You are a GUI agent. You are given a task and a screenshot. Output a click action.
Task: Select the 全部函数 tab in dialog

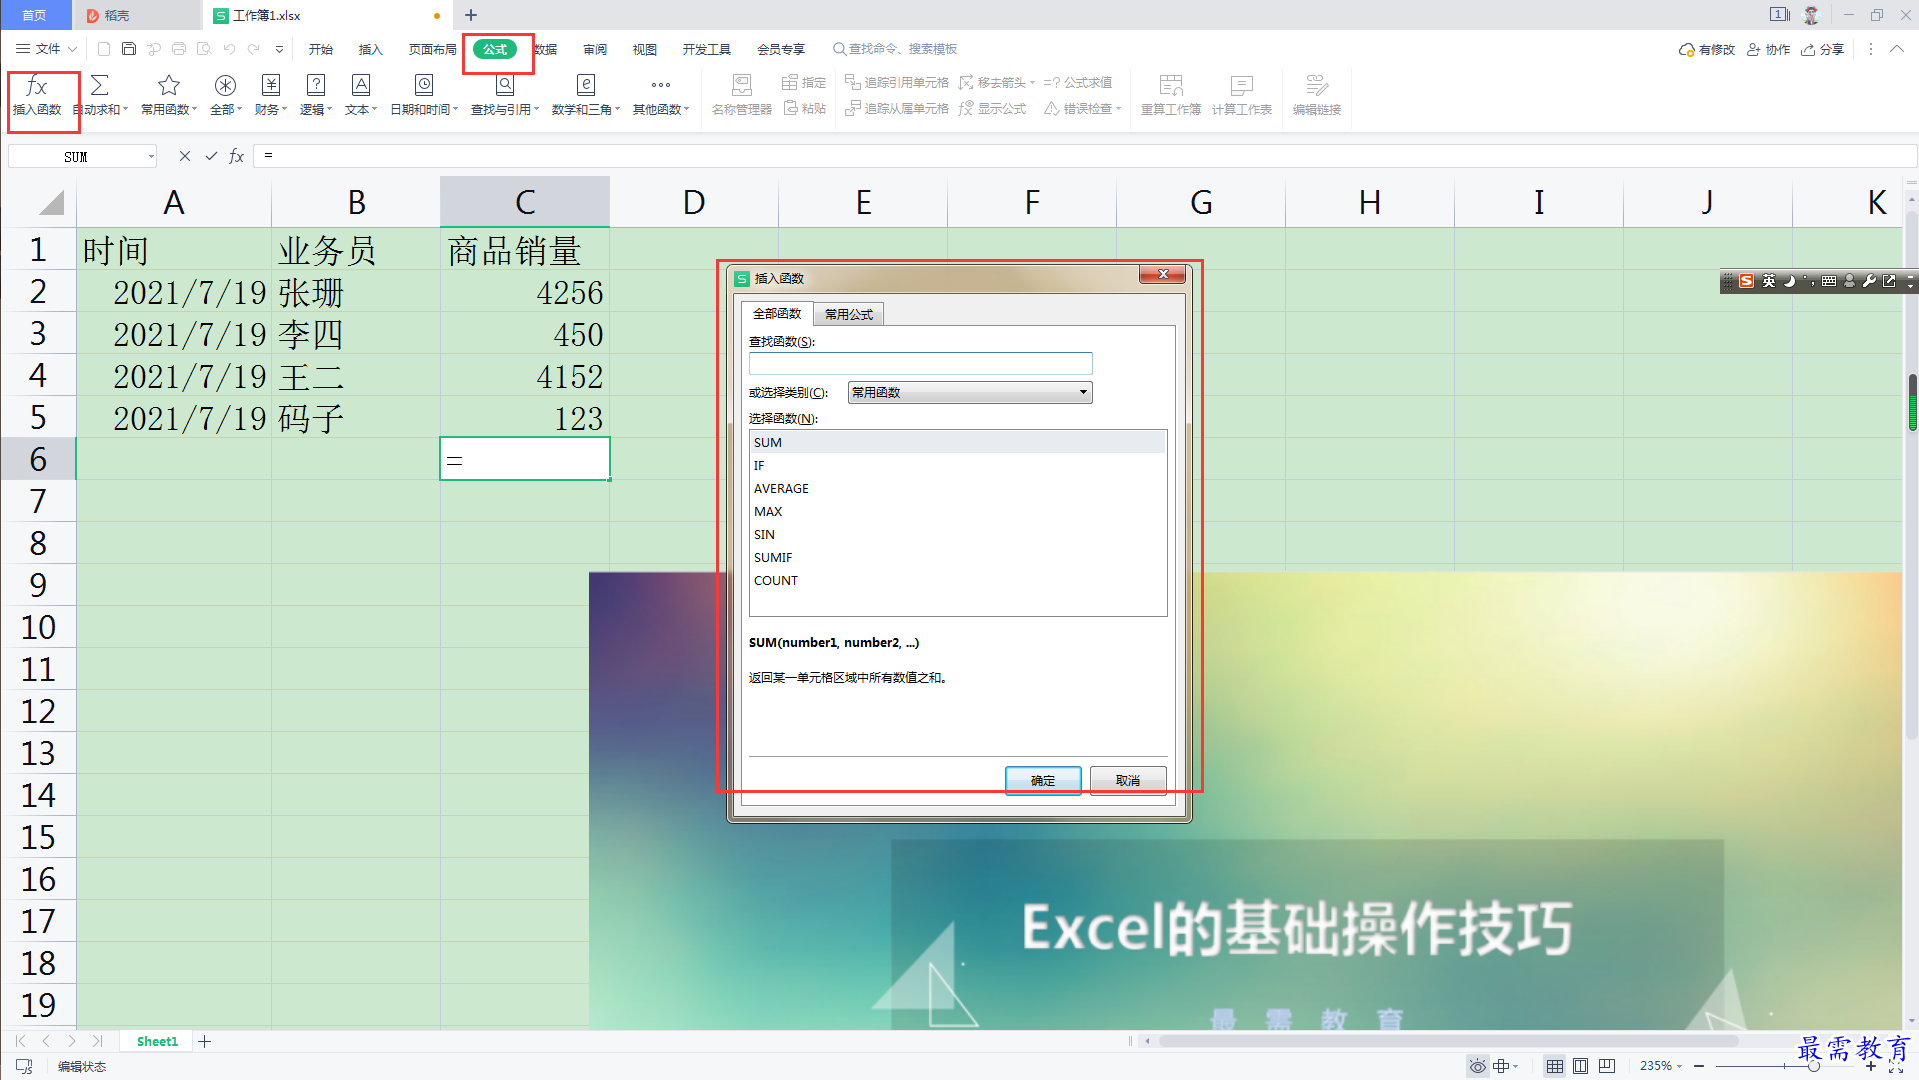[777, 313]
